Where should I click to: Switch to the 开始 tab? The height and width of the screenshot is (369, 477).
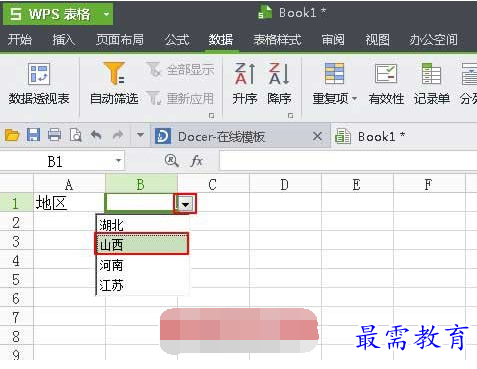tap(20, 40)
